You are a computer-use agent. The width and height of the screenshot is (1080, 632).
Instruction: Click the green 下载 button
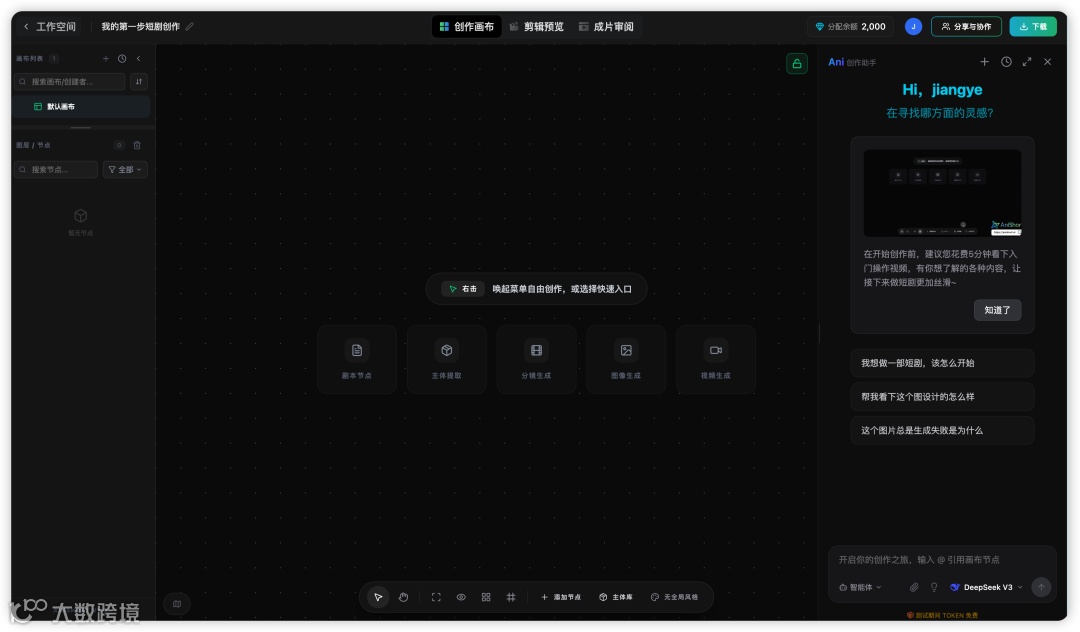pyautogui.click(x=1033, y=26)
